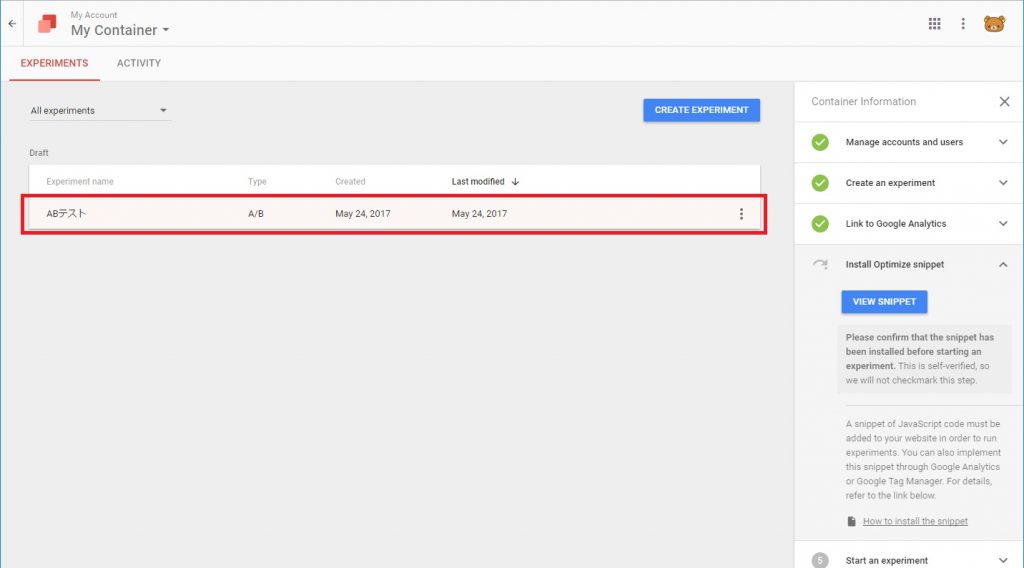The height and width of the screenshot is (568, 1024).
Task: Expand the Start an experiment section
Action: [1003, 560]
